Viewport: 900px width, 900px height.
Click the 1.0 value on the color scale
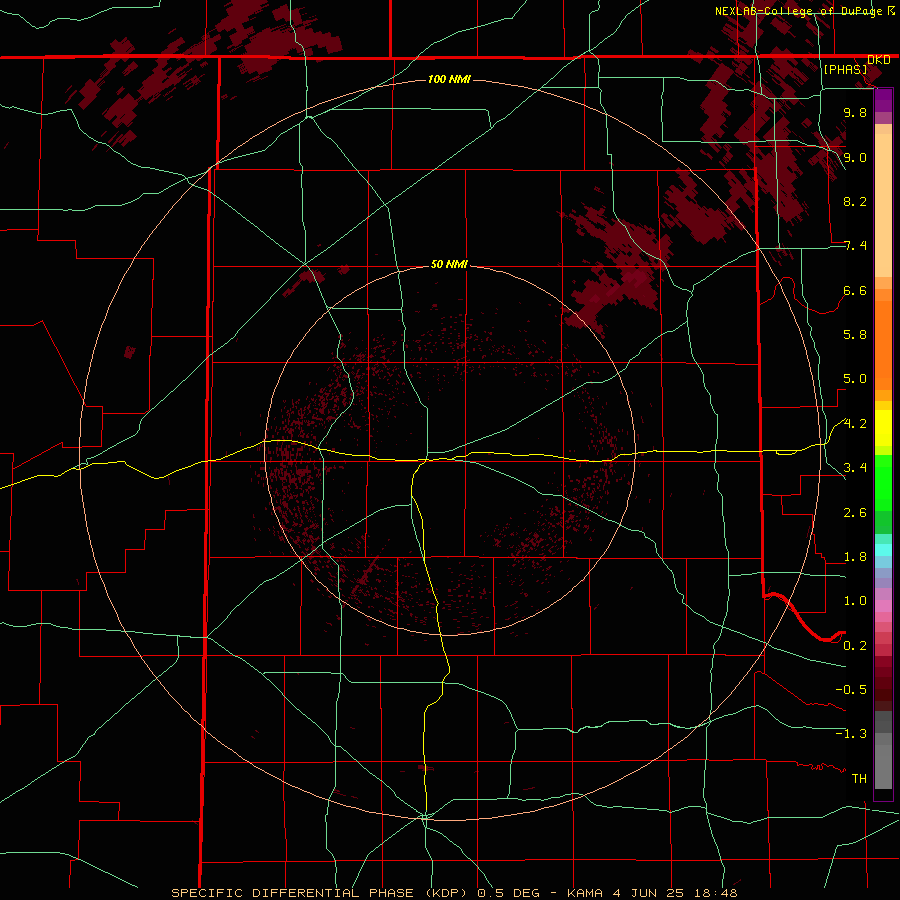[x=855, y=601]
